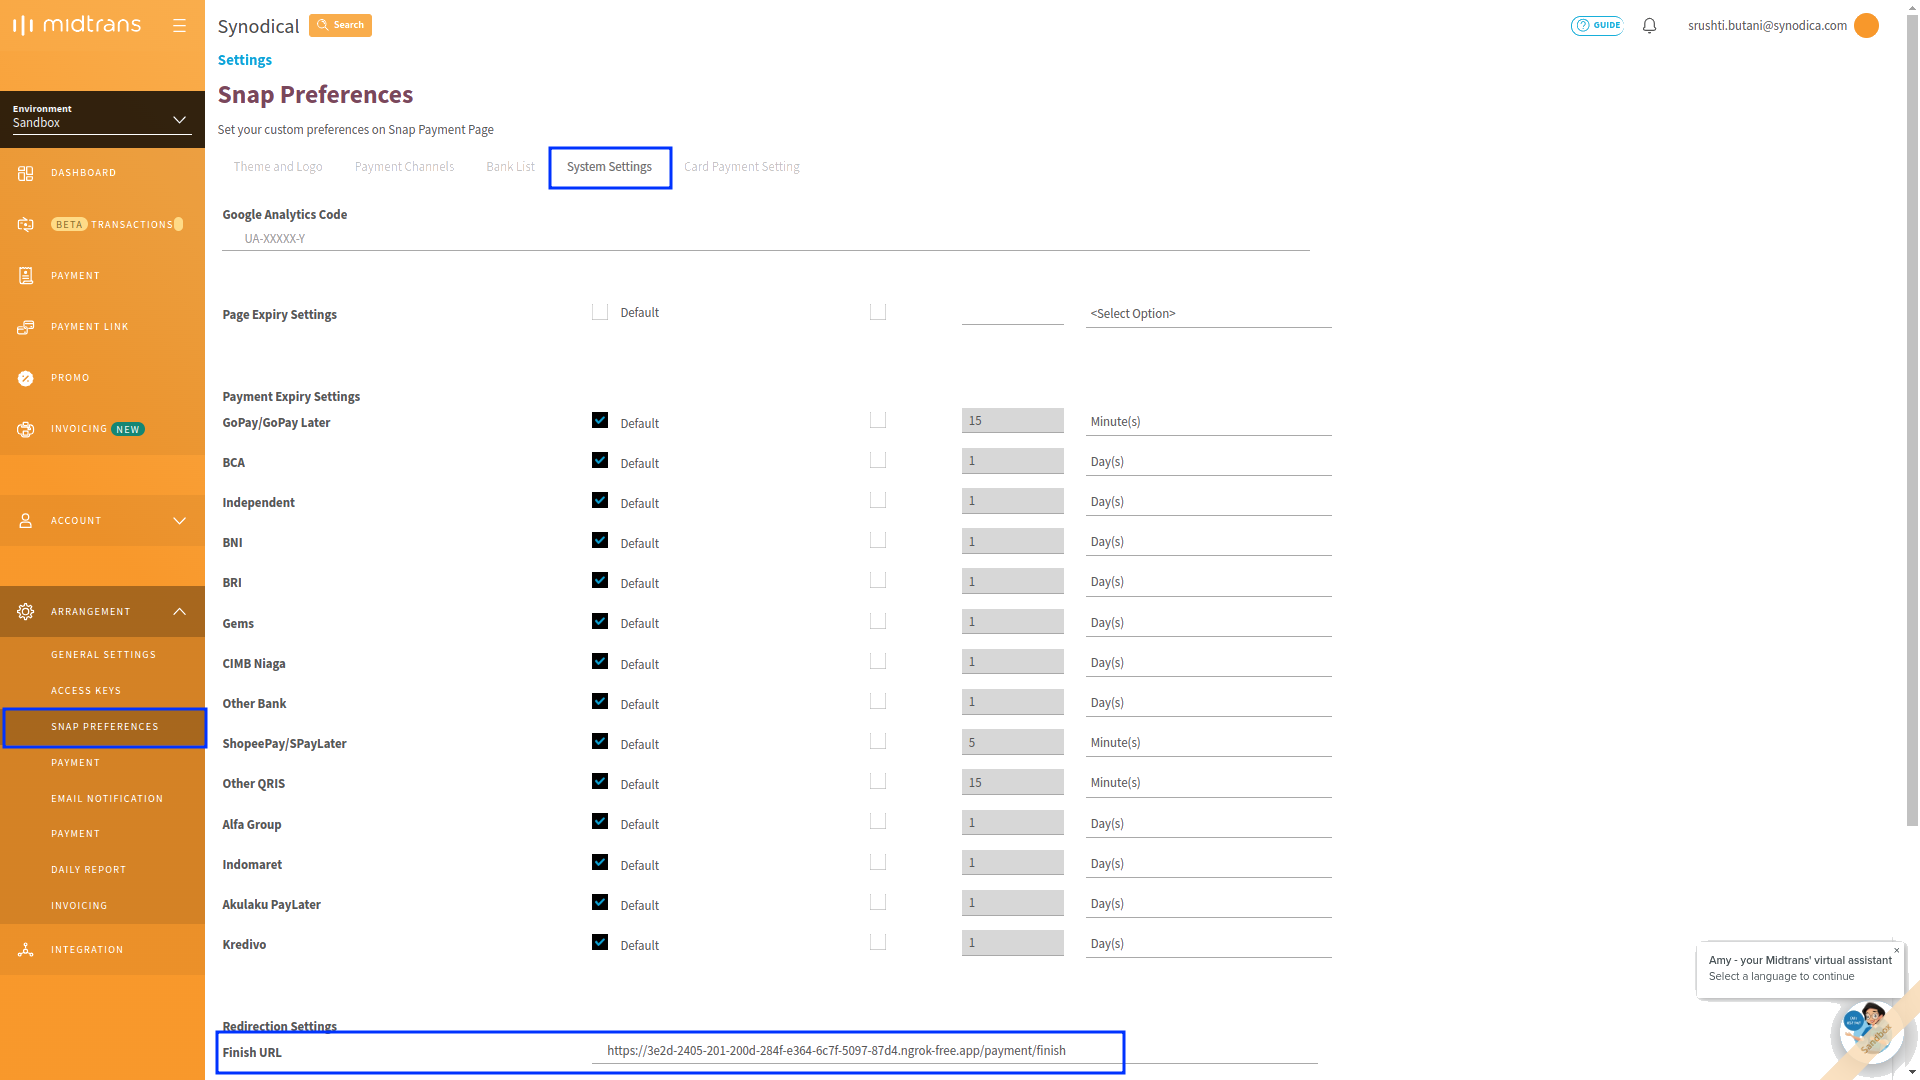Click the Arrangement gear icon
Image resolution: width=1920 pixels, height=1080 pixels.
tap(26, 612)
